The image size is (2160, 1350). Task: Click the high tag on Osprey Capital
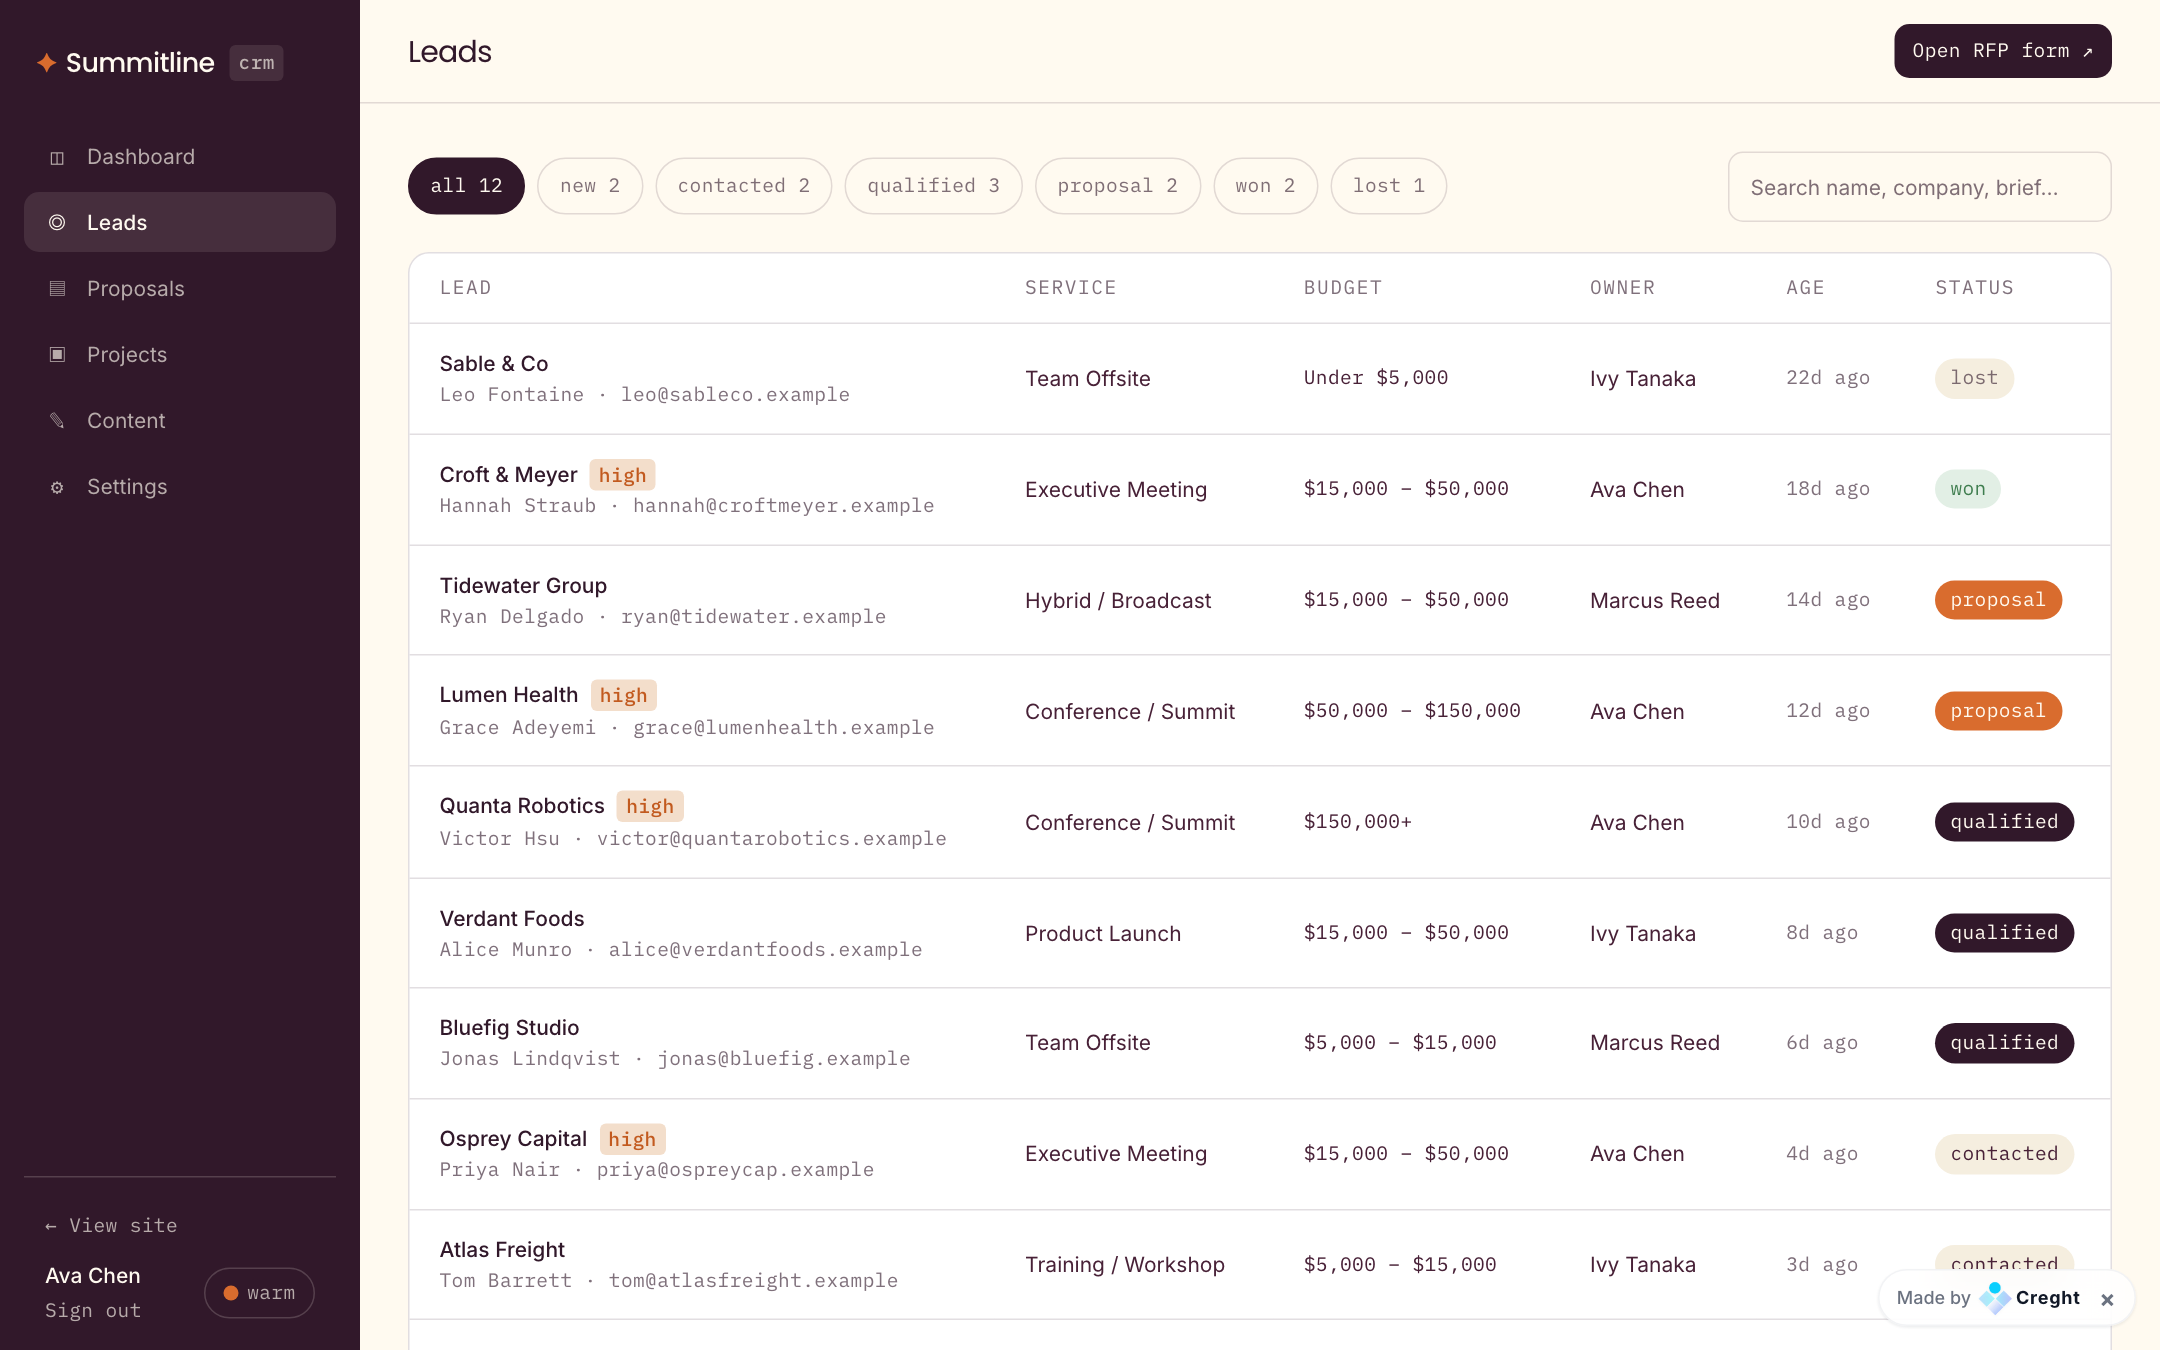(632, 1139)
